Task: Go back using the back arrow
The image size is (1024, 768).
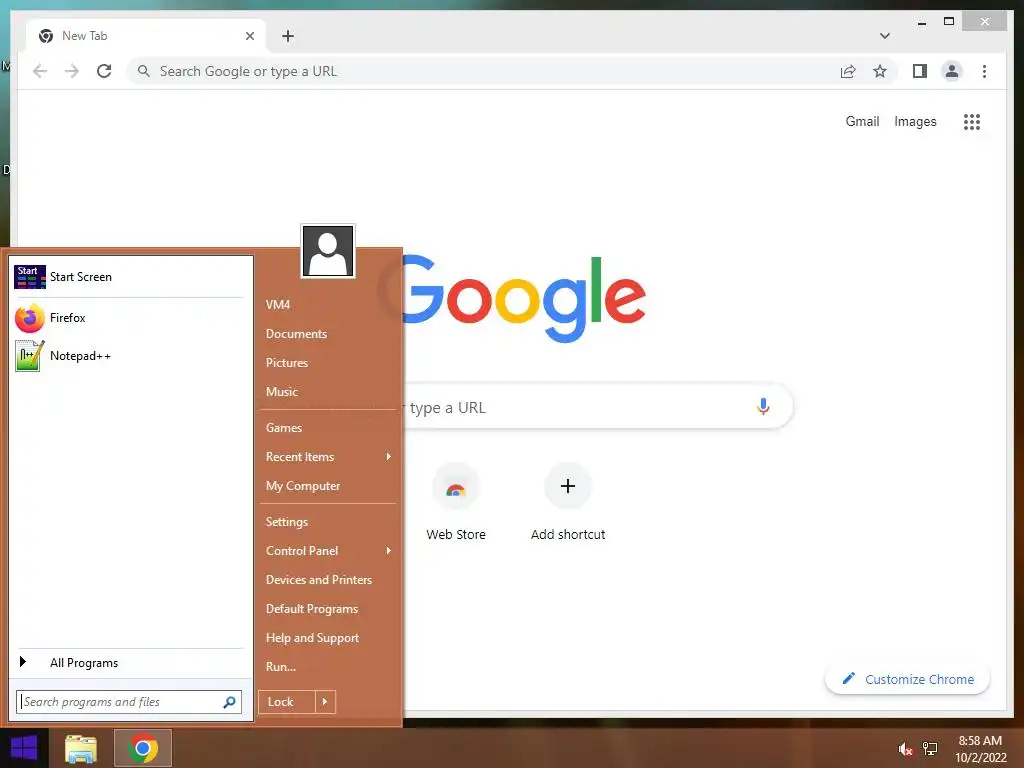Action: click(40, 71)
